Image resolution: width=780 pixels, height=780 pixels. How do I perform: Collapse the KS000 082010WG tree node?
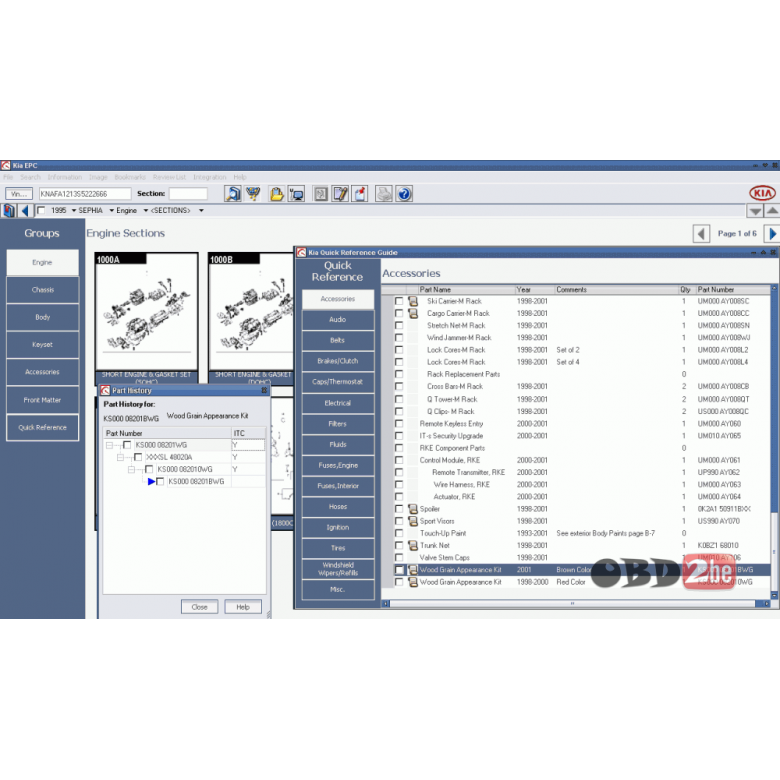(x=131, y=470)
